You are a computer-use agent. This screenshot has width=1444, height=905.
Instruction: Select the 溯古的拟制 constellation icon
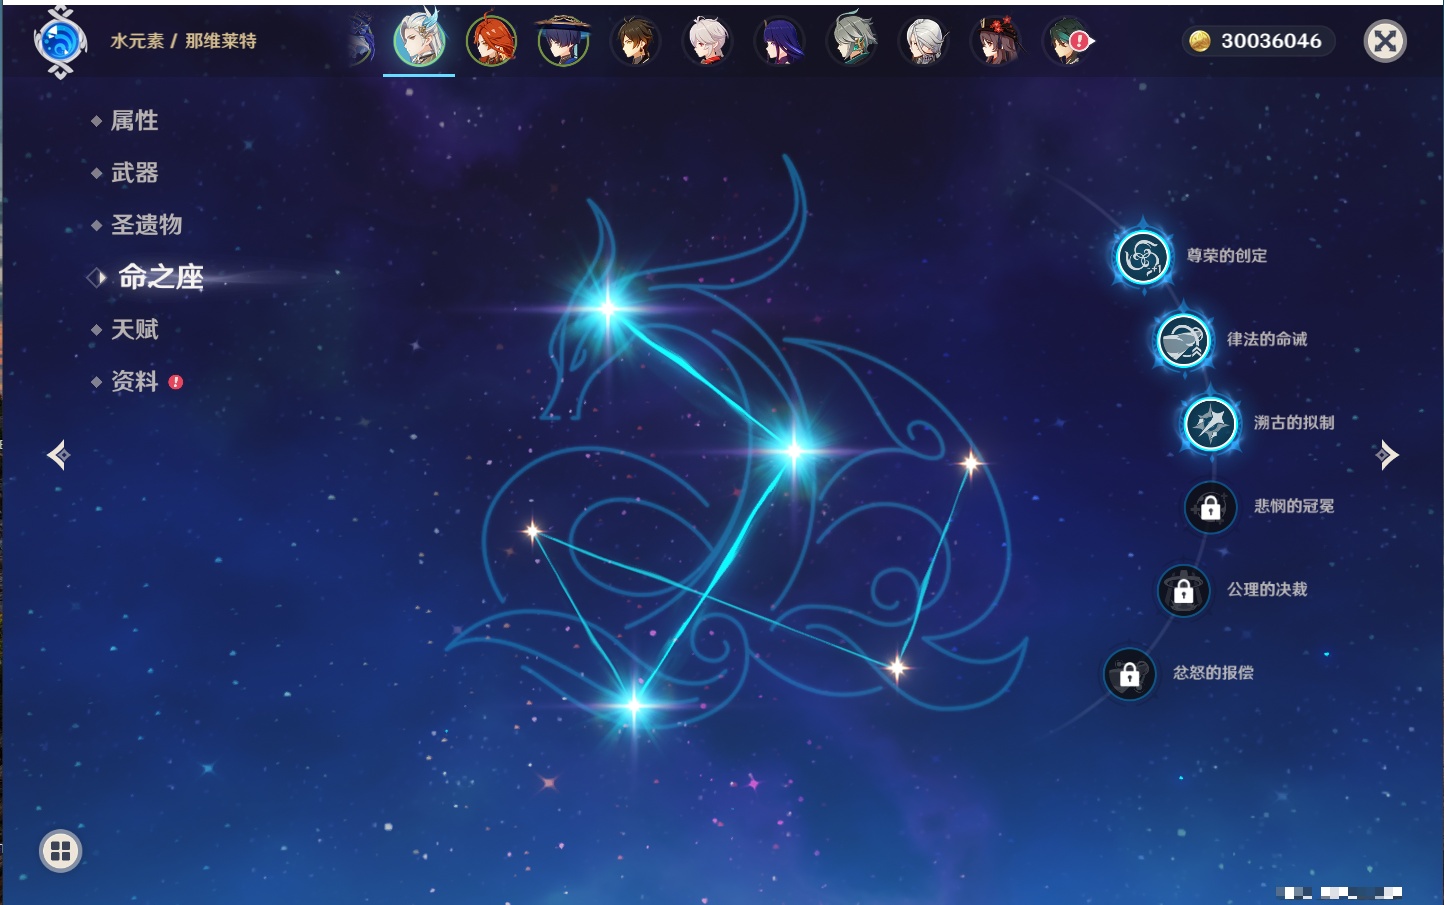[x=1211, y=424]
